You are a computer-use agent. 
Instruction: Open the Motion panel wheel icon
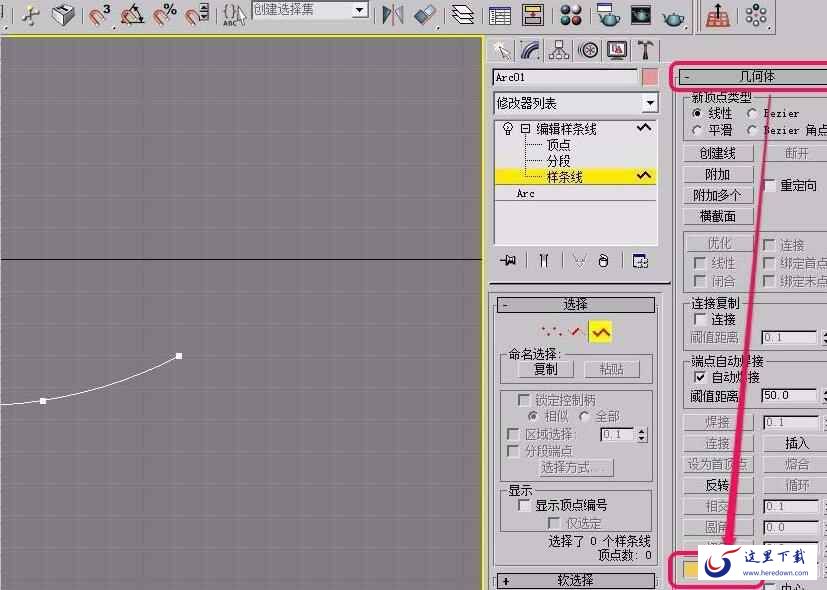click(589, 50)
